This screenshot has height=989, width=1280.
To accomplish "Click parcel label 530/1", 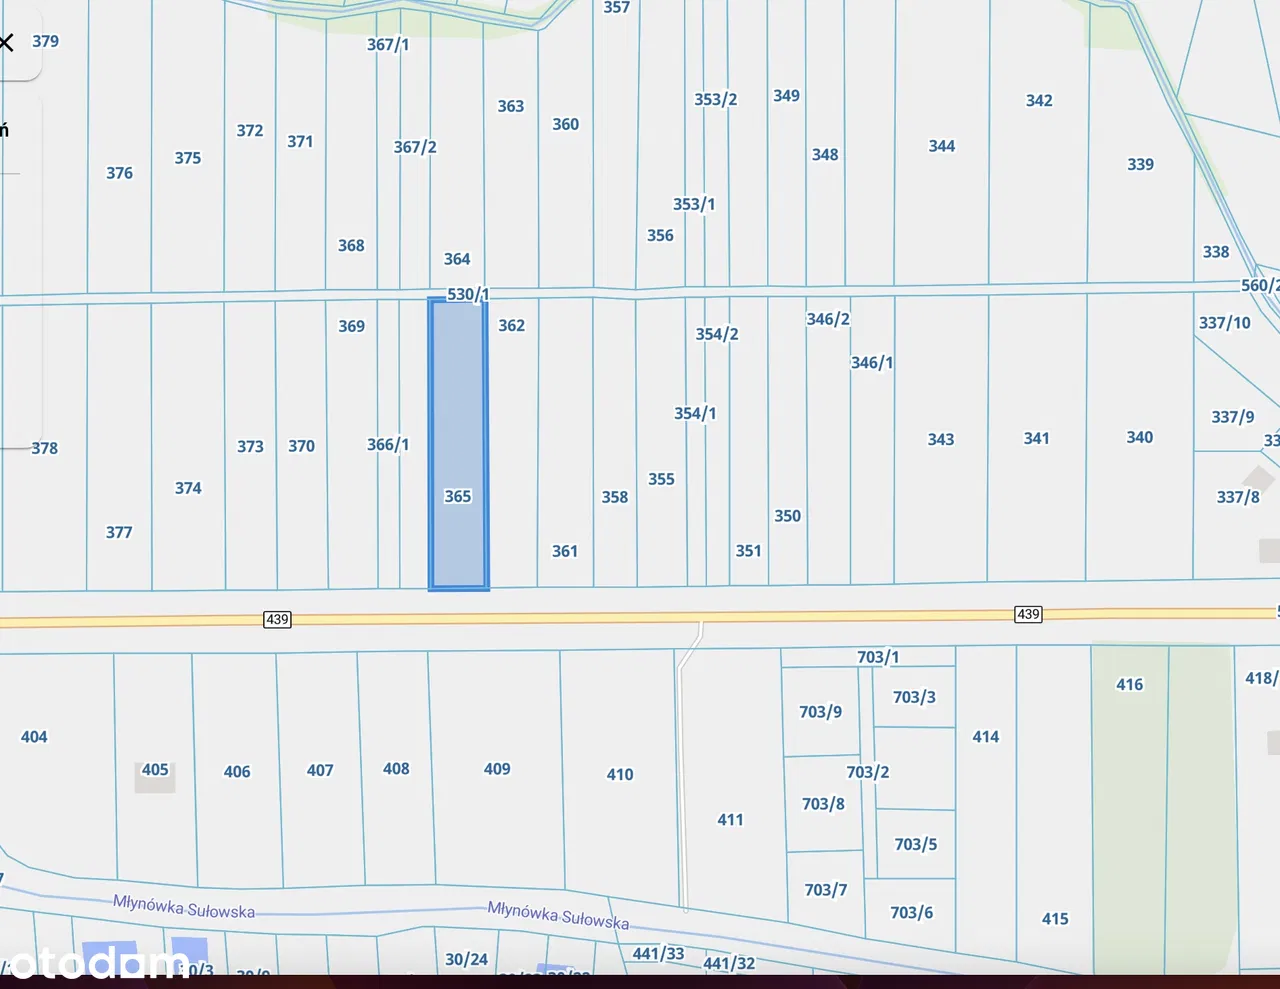I will (x=467, y=294).
